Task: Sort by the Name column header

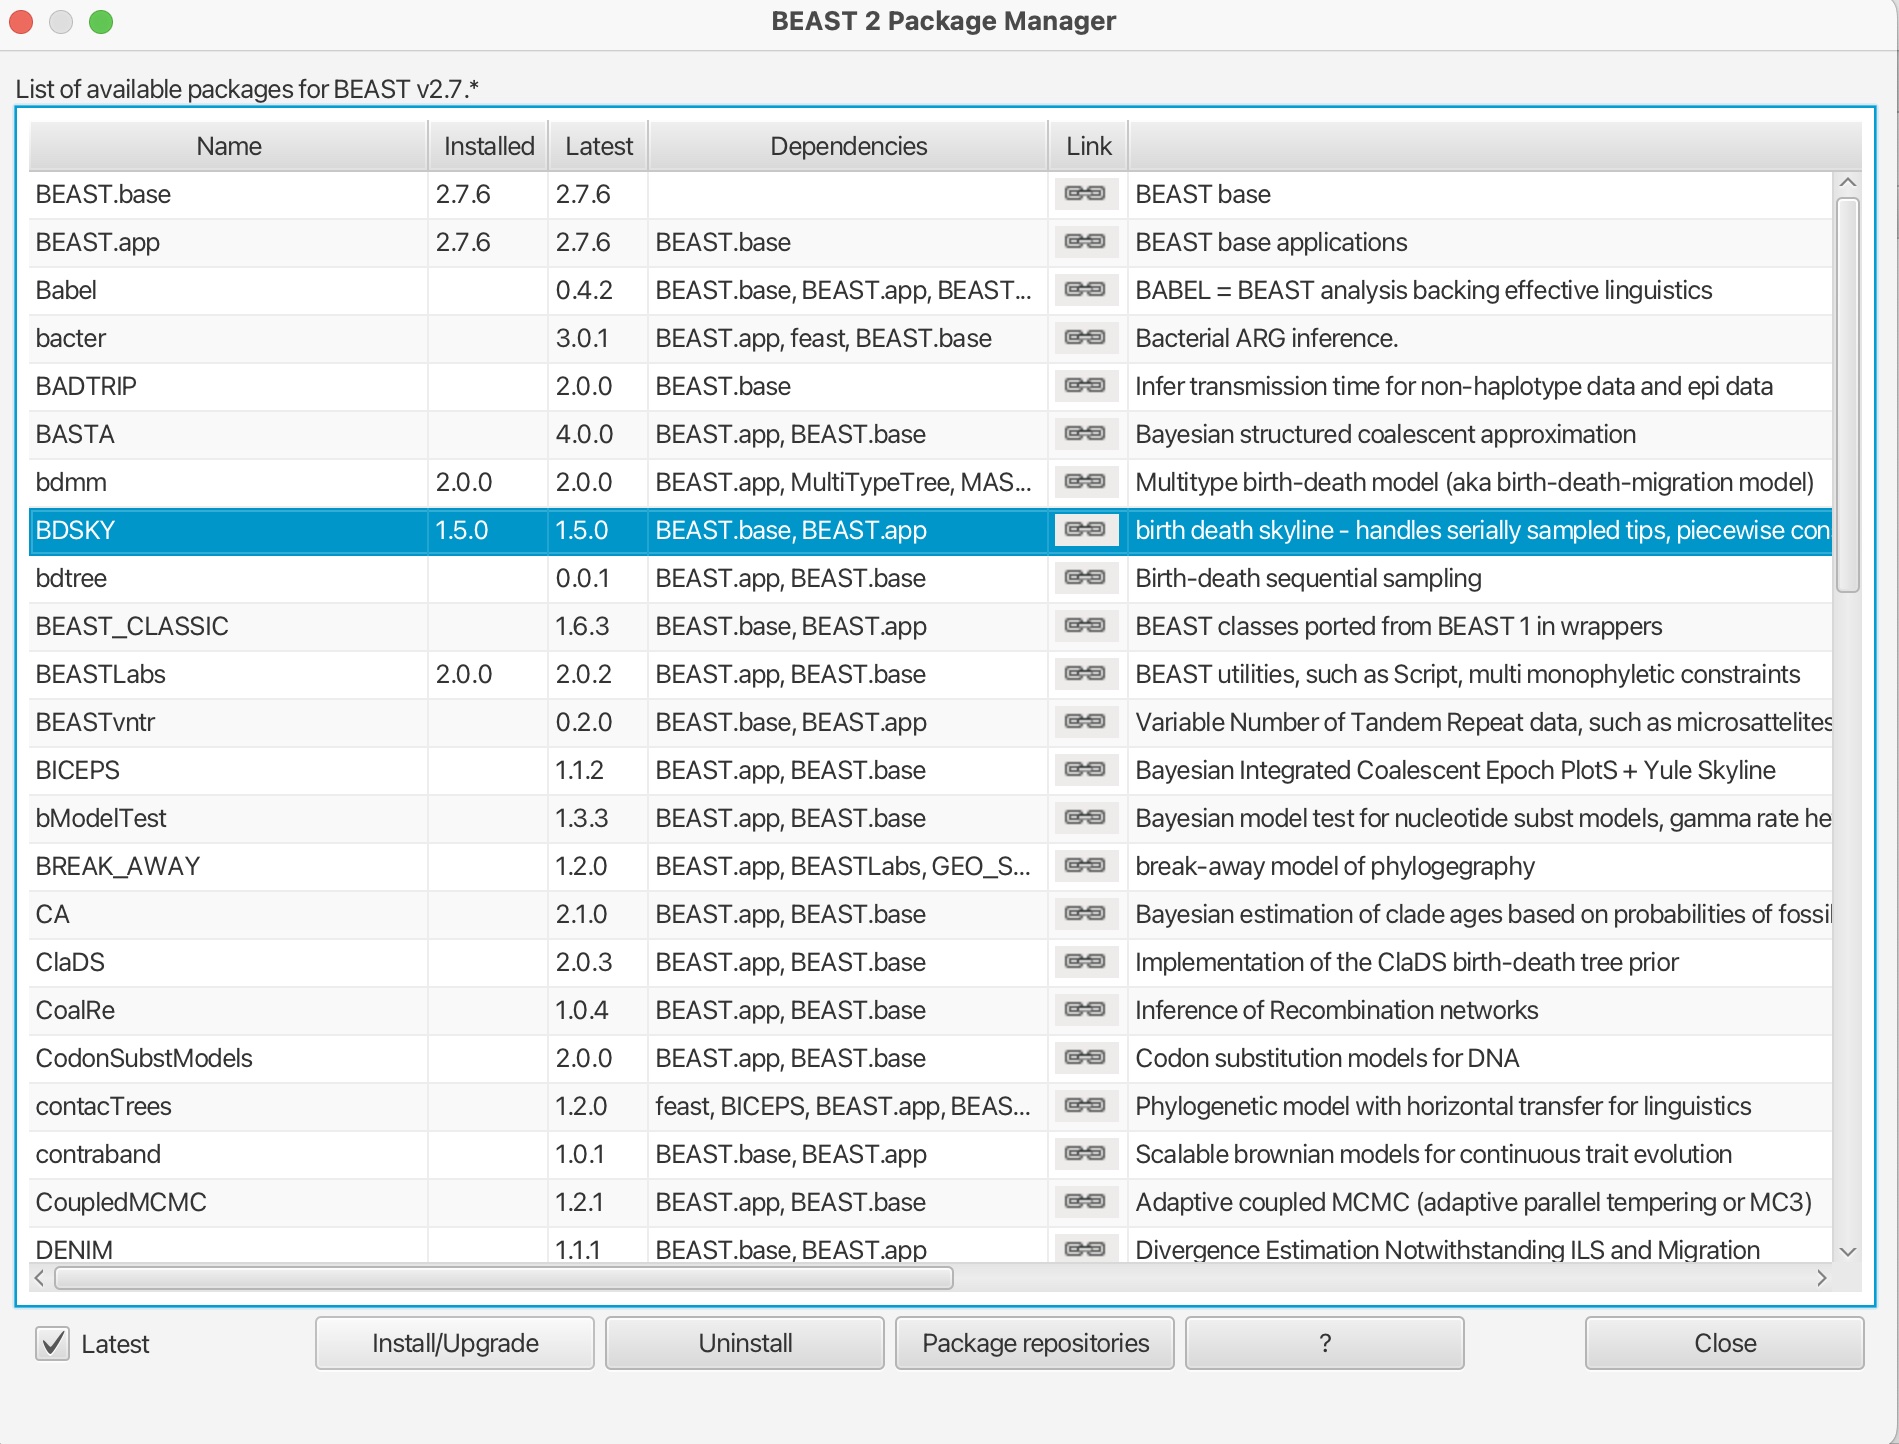Action: [229, 146]
